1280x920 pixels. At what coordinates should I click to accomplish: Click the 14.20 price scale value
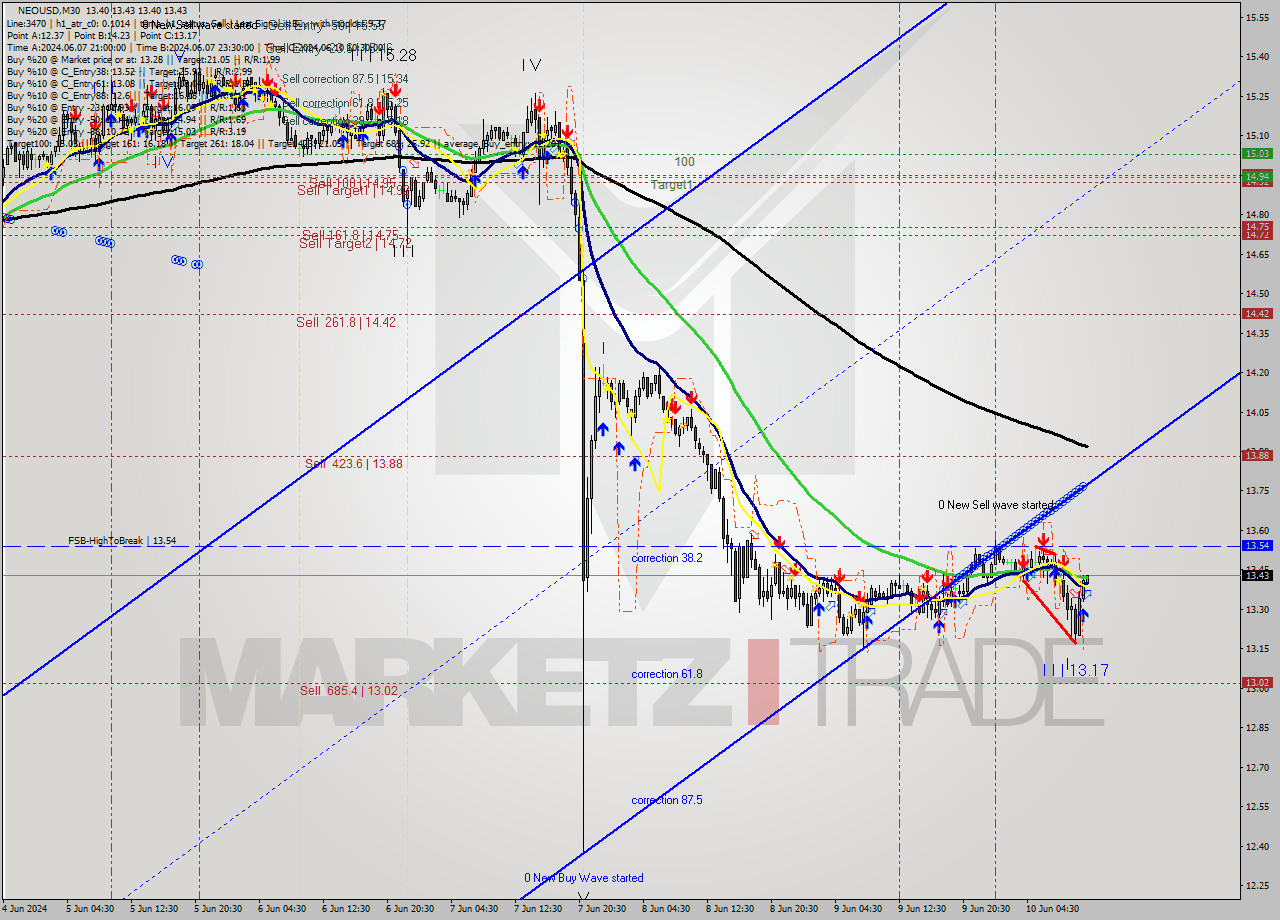pyautogui.click(x=1256, y=372)
